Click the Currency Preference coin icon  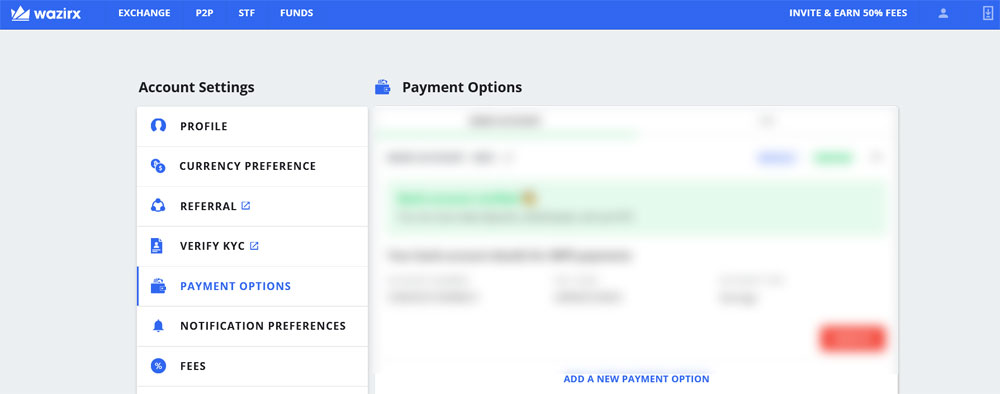tap(158, 166)
